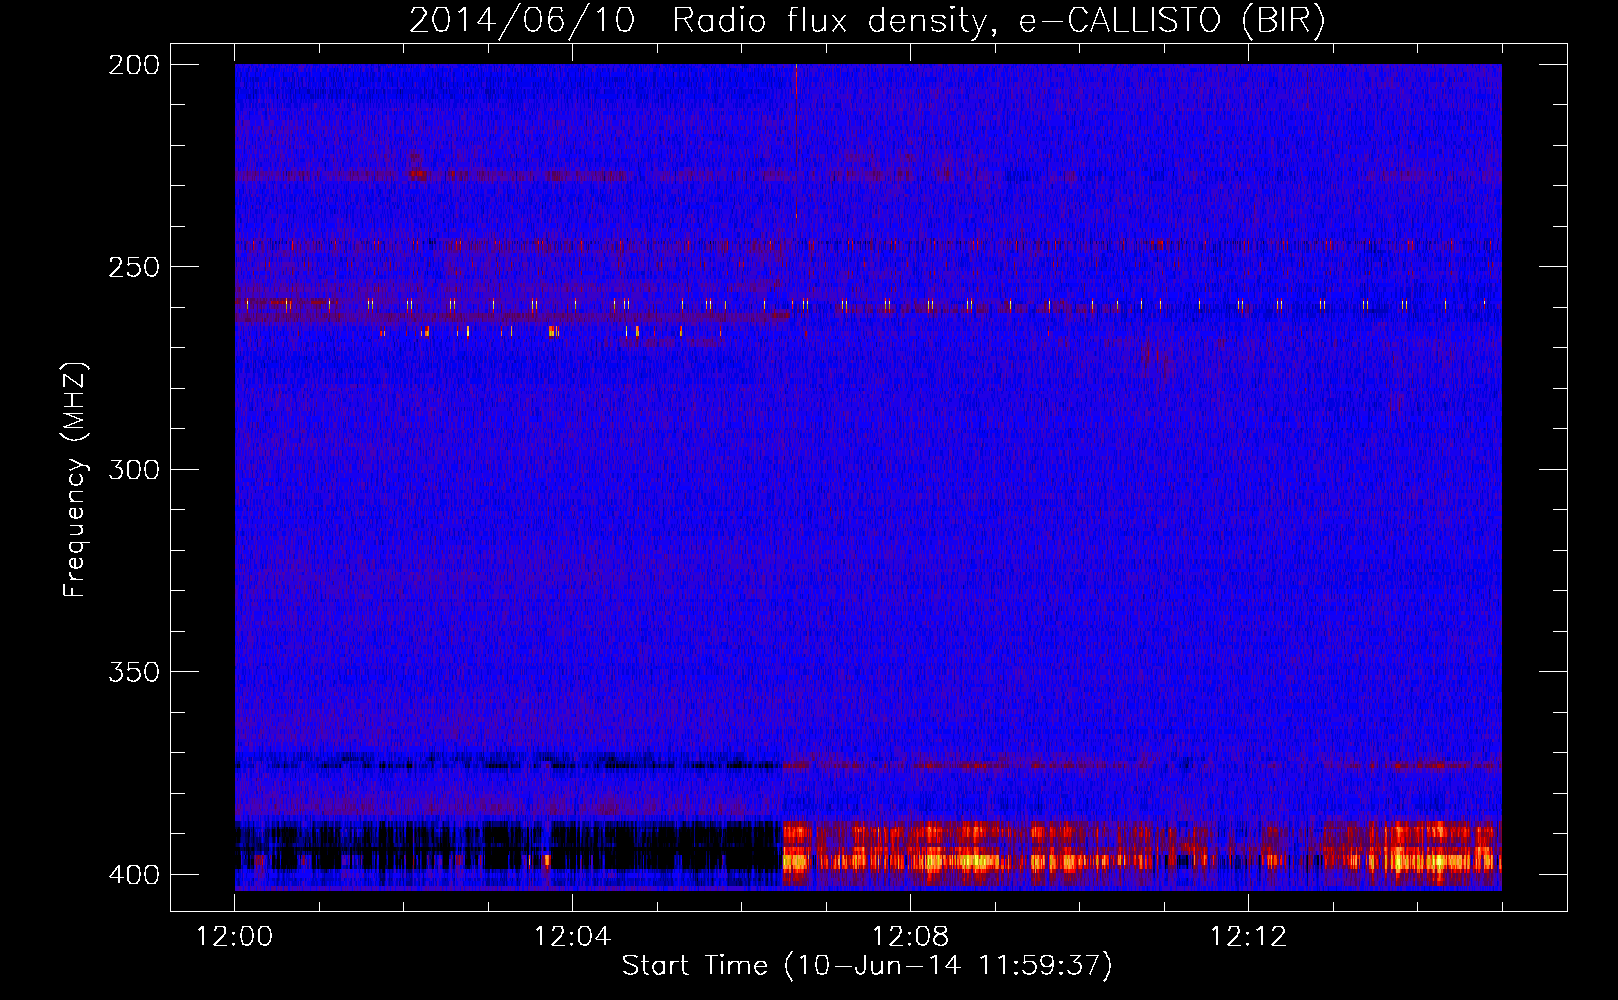Click the black dropout band near 395 MHz

click(x=508, y=846)
